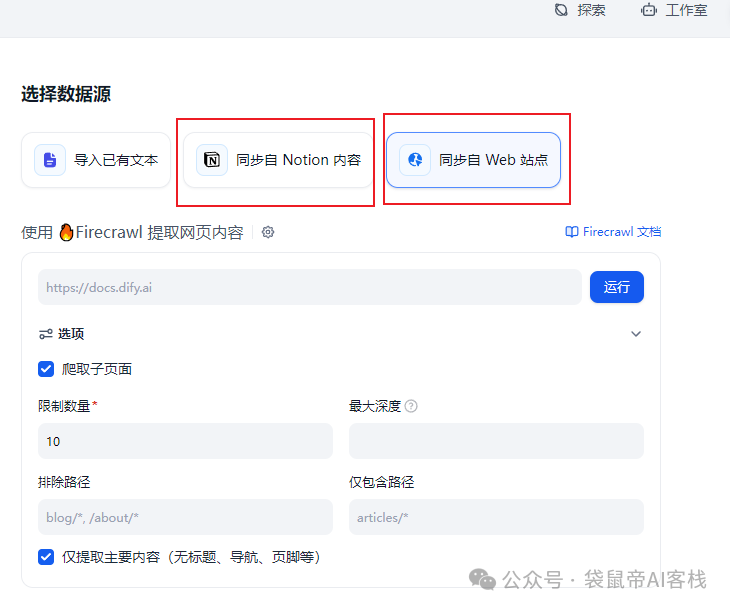The height and width of the screenshot is (609, 730).
Task: Toggle extract main content only checkbox
Action: click(46, 557)
